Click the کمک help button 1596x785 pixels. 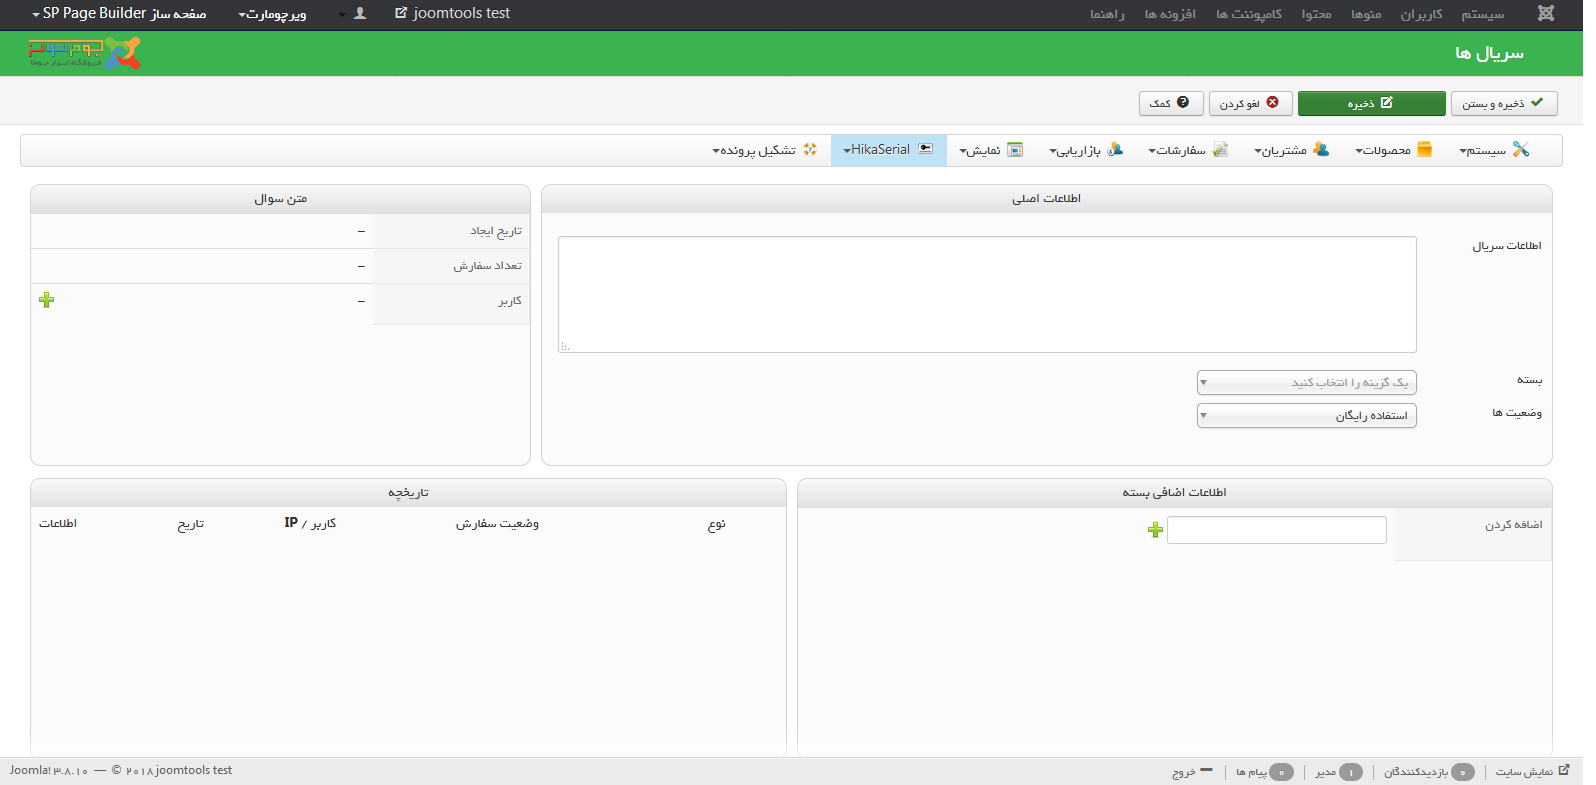pyautogui.click(x=1170, y=103)
